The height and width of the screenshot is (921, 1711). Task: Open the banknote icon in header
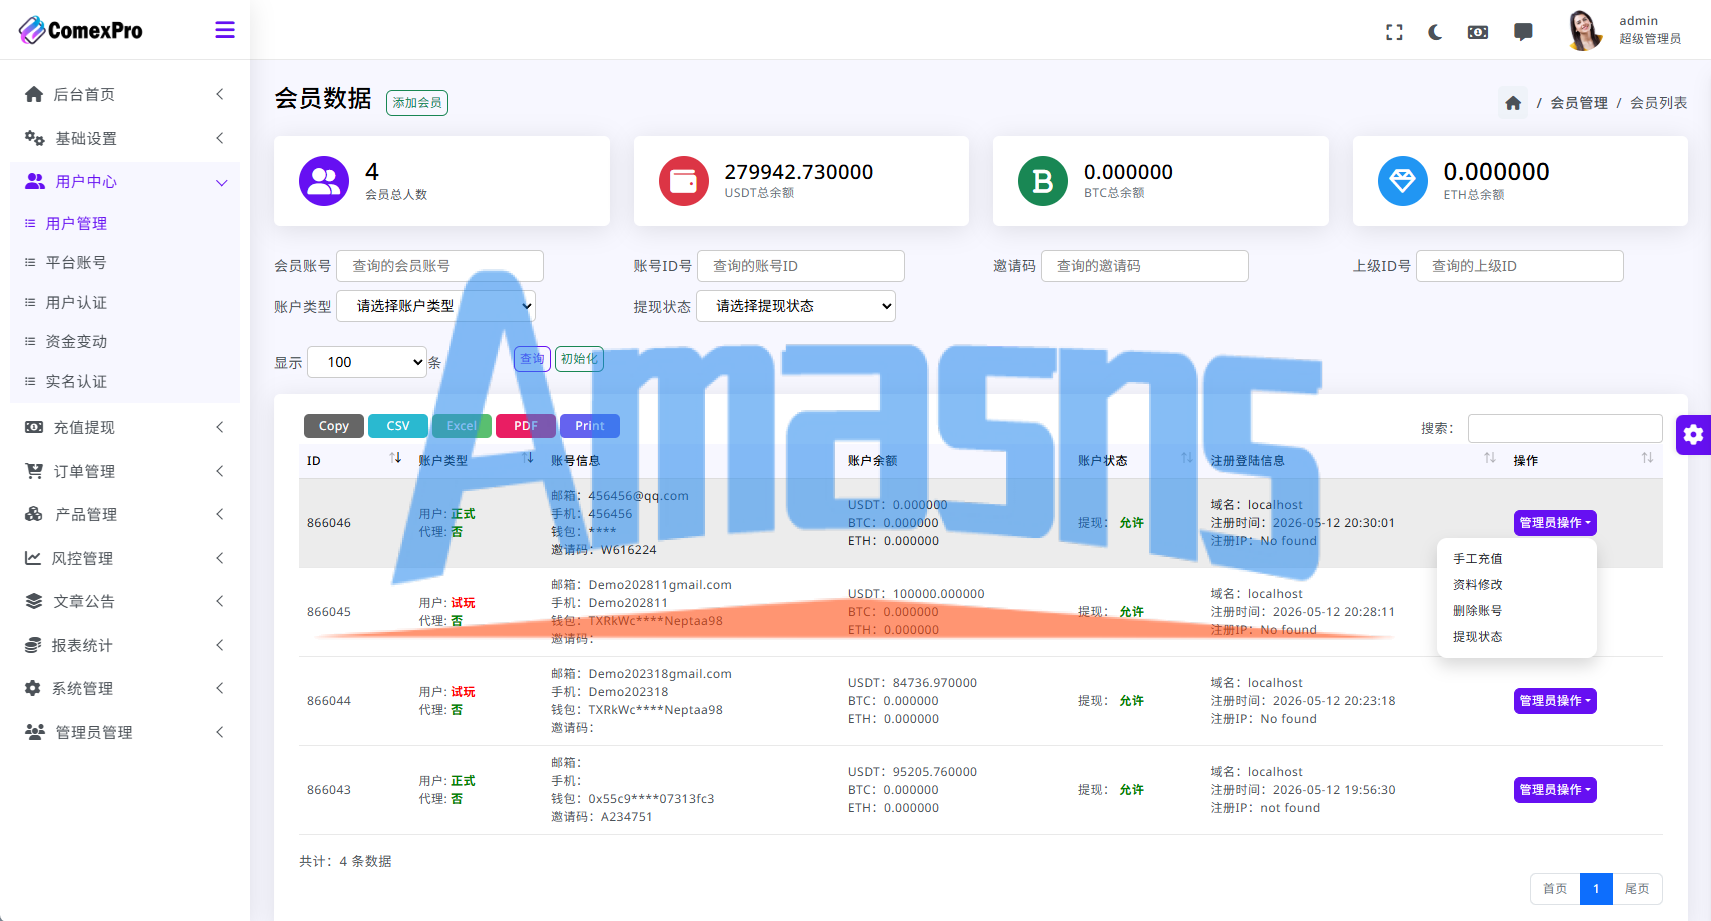(1477, 32)
